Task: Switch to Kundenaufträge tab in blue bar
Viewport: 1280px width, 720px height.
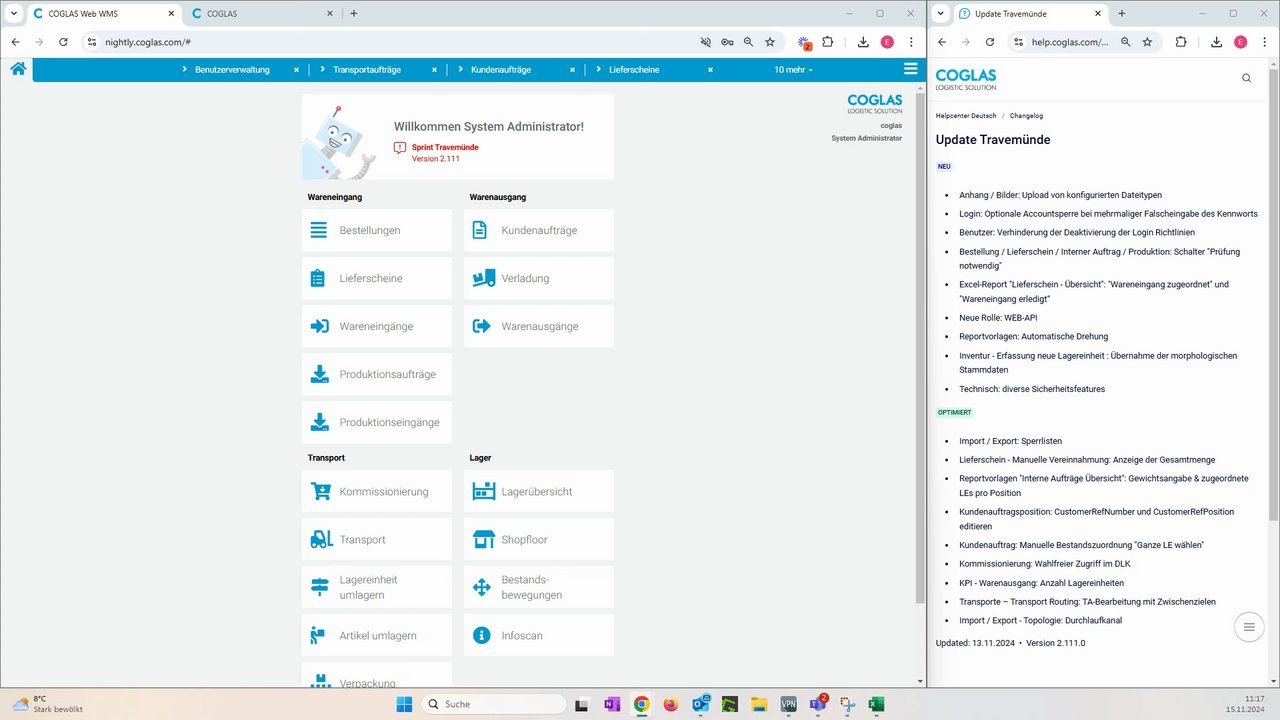Action: pyautogui.click(x=501, y=70)
